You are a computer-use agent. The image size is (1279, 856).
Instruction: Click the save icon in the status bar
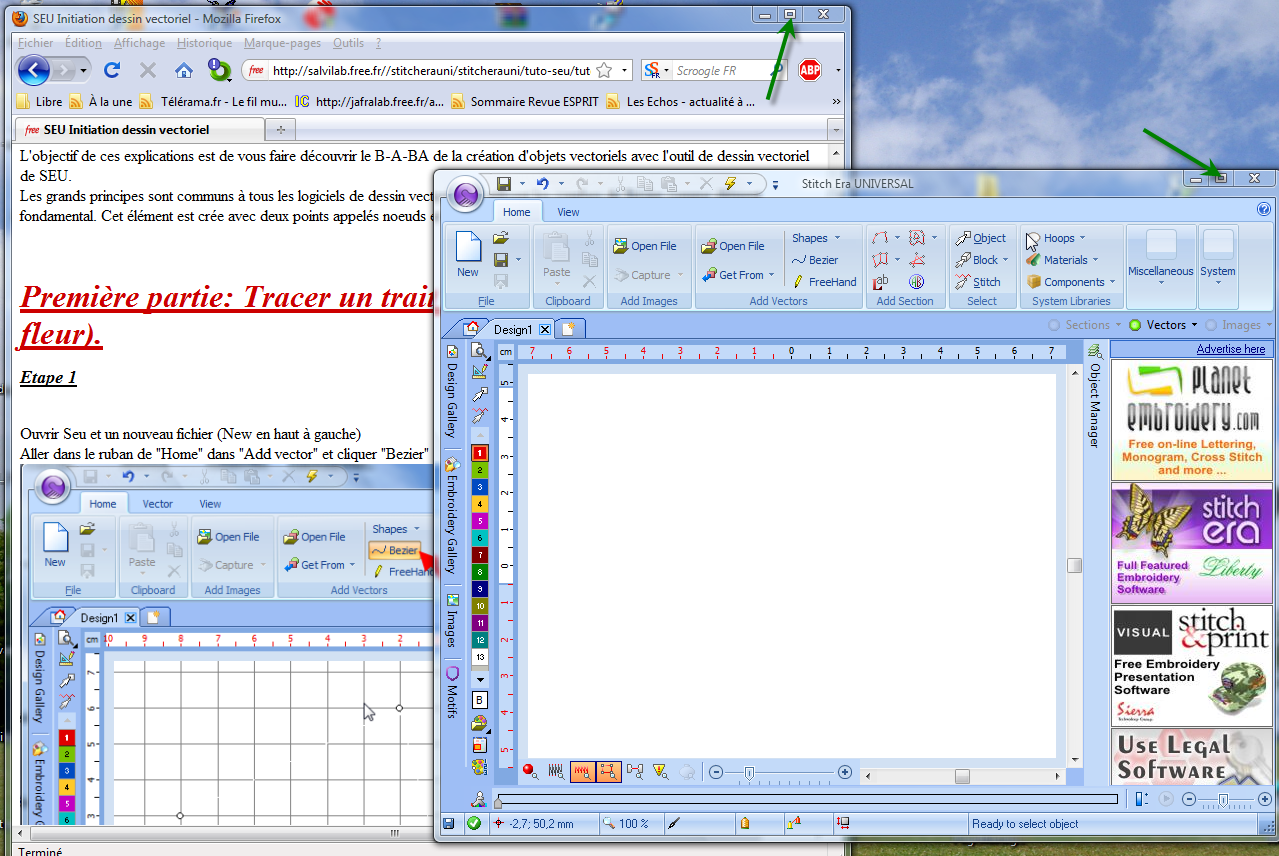(x=449, y=824)
